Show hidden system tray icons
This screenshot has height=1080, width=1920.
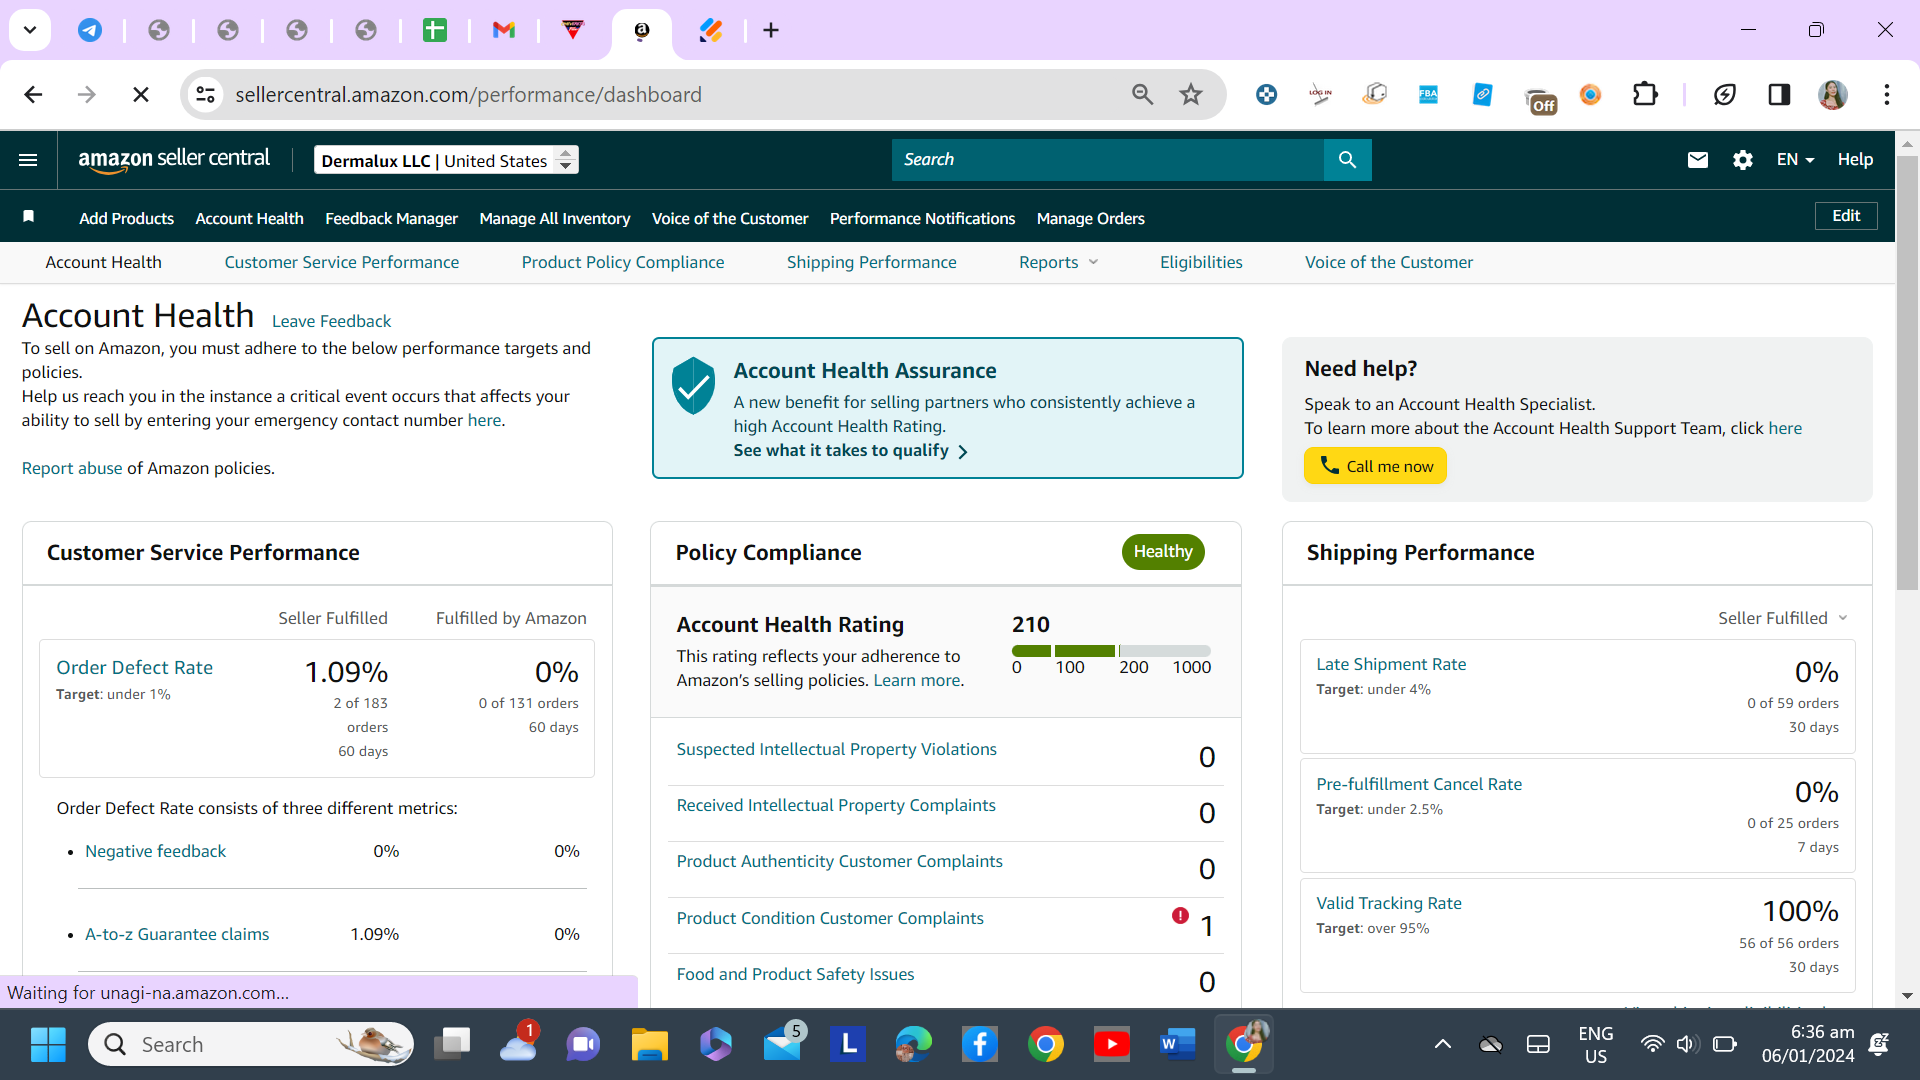coord(1442,1044)
